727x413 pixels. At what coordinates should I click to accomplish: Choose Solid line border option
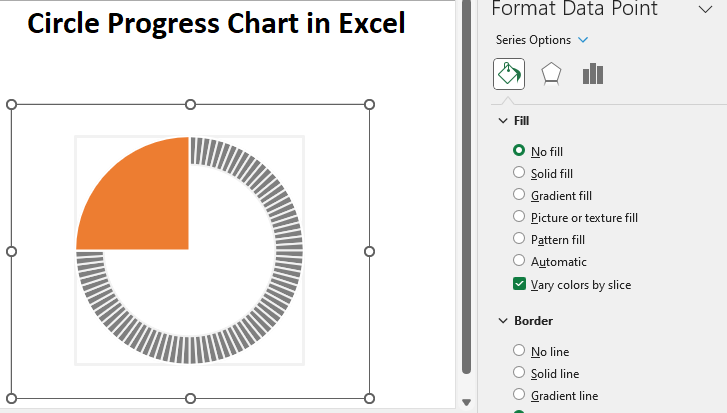tap(519, 373)
